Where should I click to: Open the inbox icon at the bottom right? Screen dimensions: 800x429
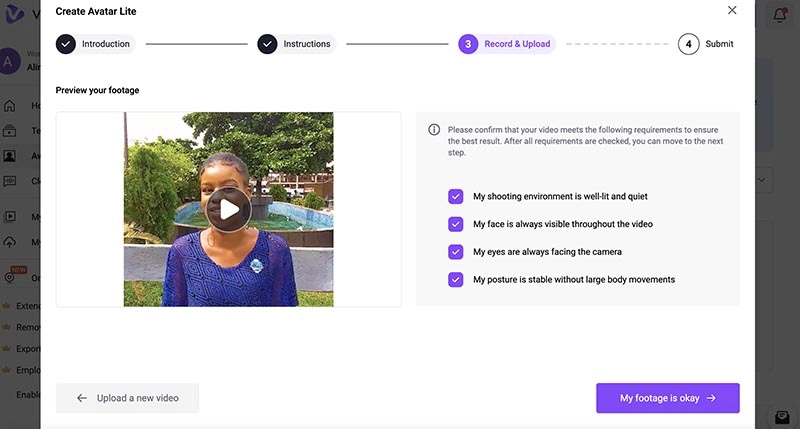[x=783, y=416]
